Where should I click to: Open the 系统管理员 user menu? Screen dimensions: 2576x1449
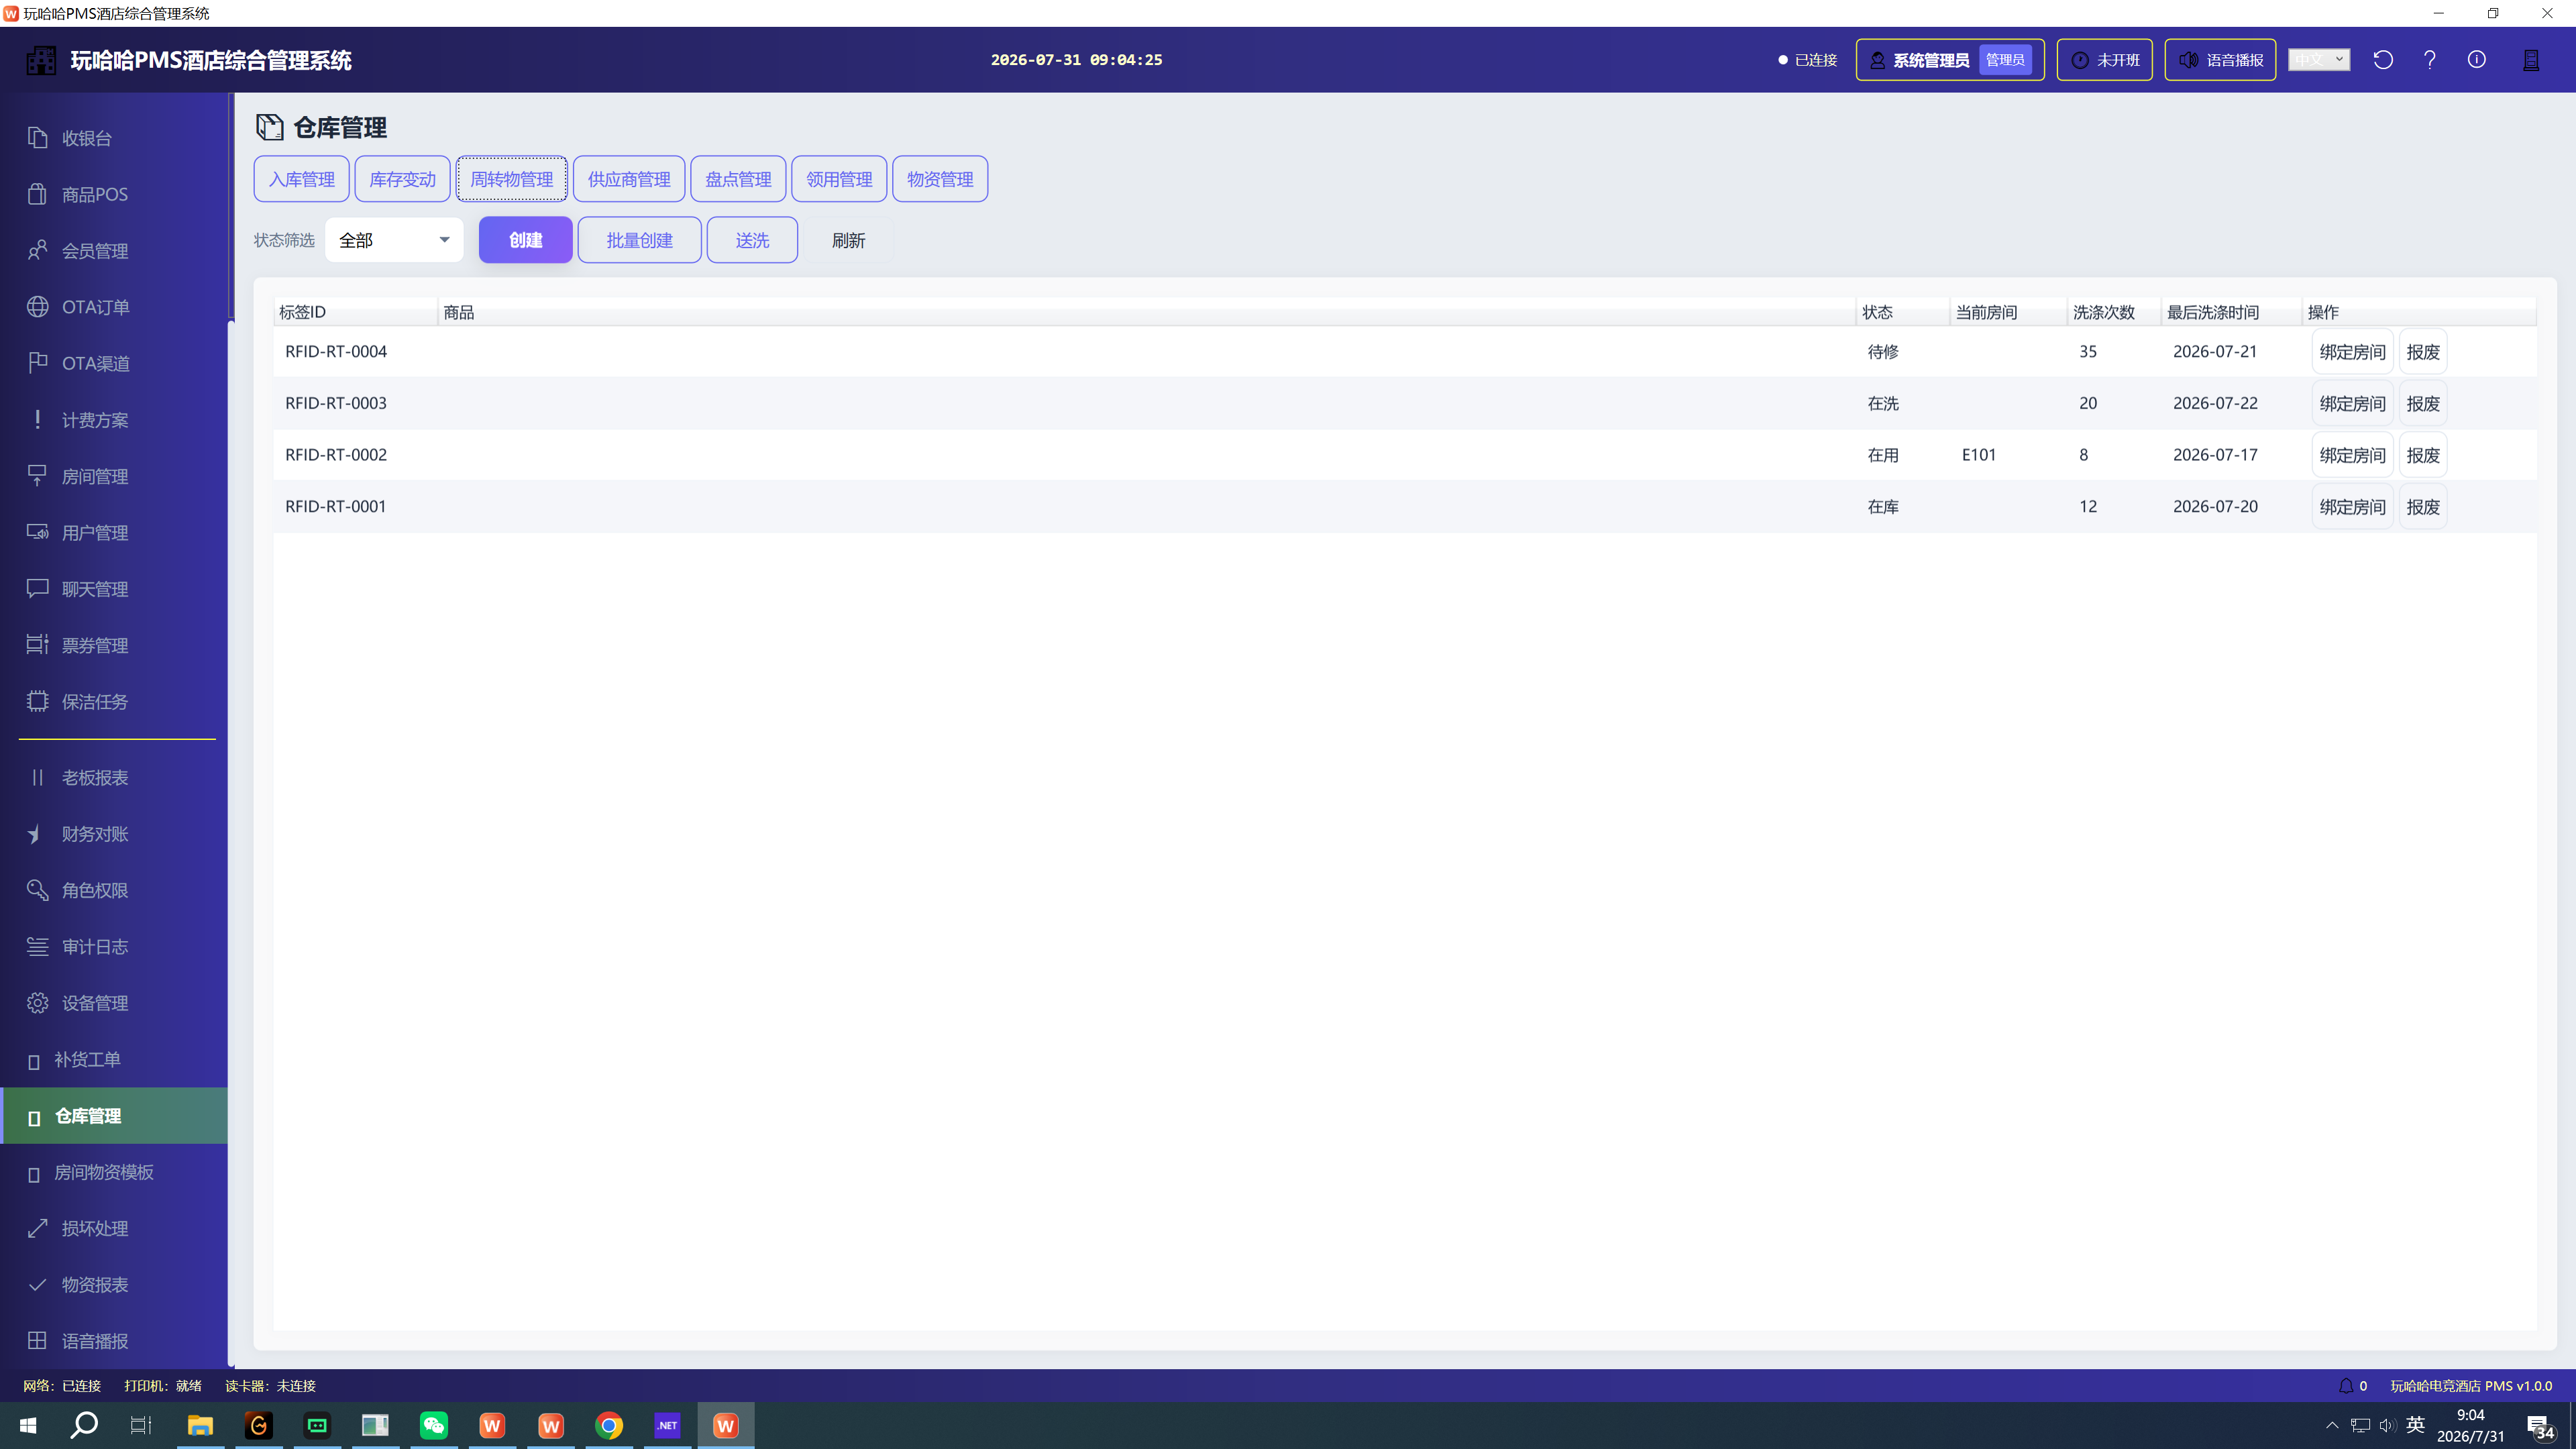(1950, 60)
